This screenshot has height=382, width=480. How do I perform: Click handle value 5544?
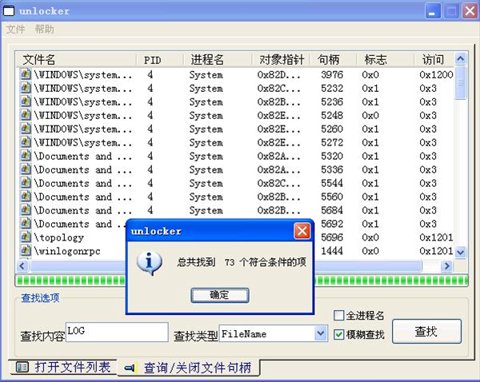[x=332, y=183]
